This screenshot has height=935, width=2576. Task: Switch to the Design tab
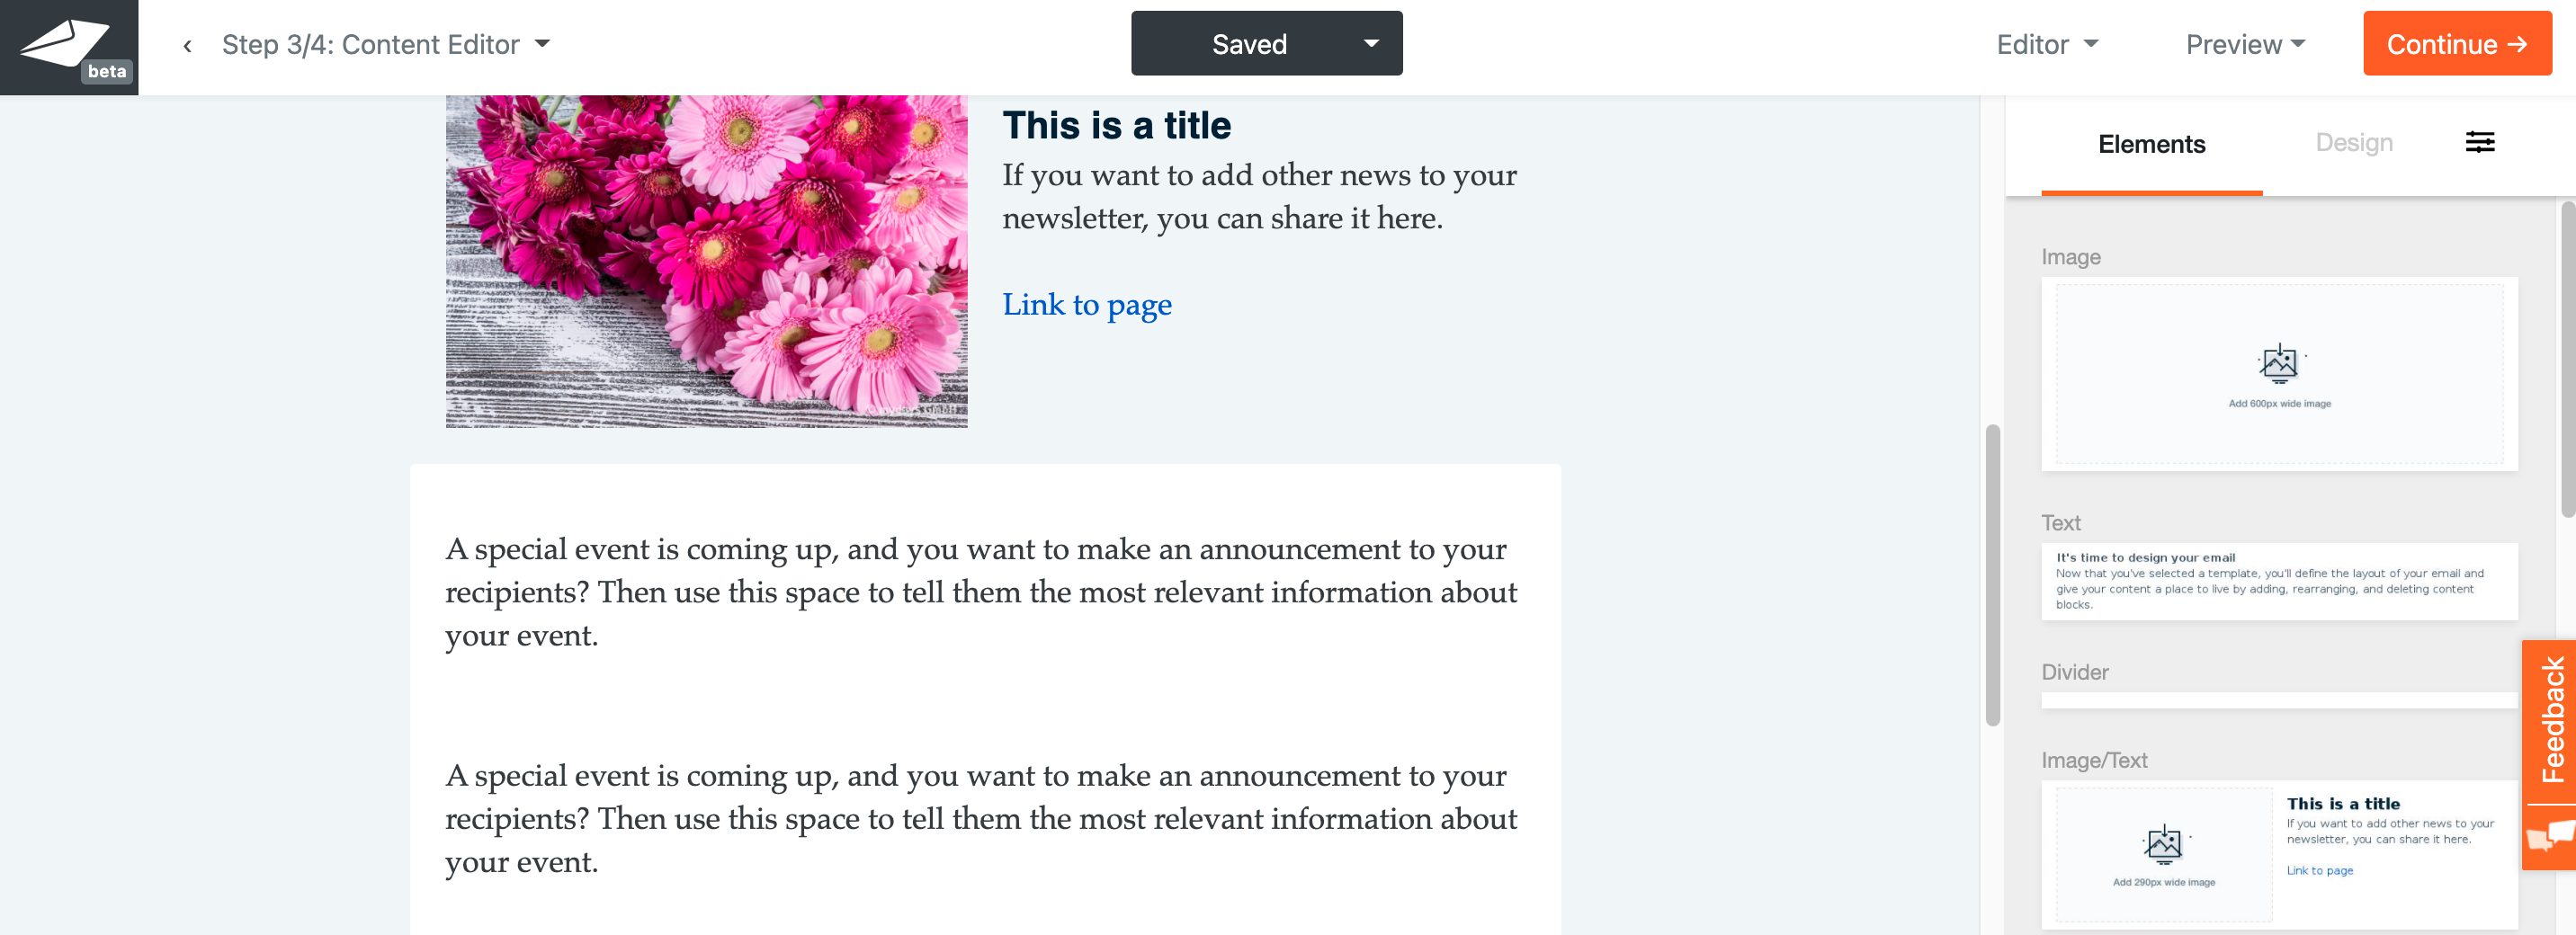[2353, 143]
